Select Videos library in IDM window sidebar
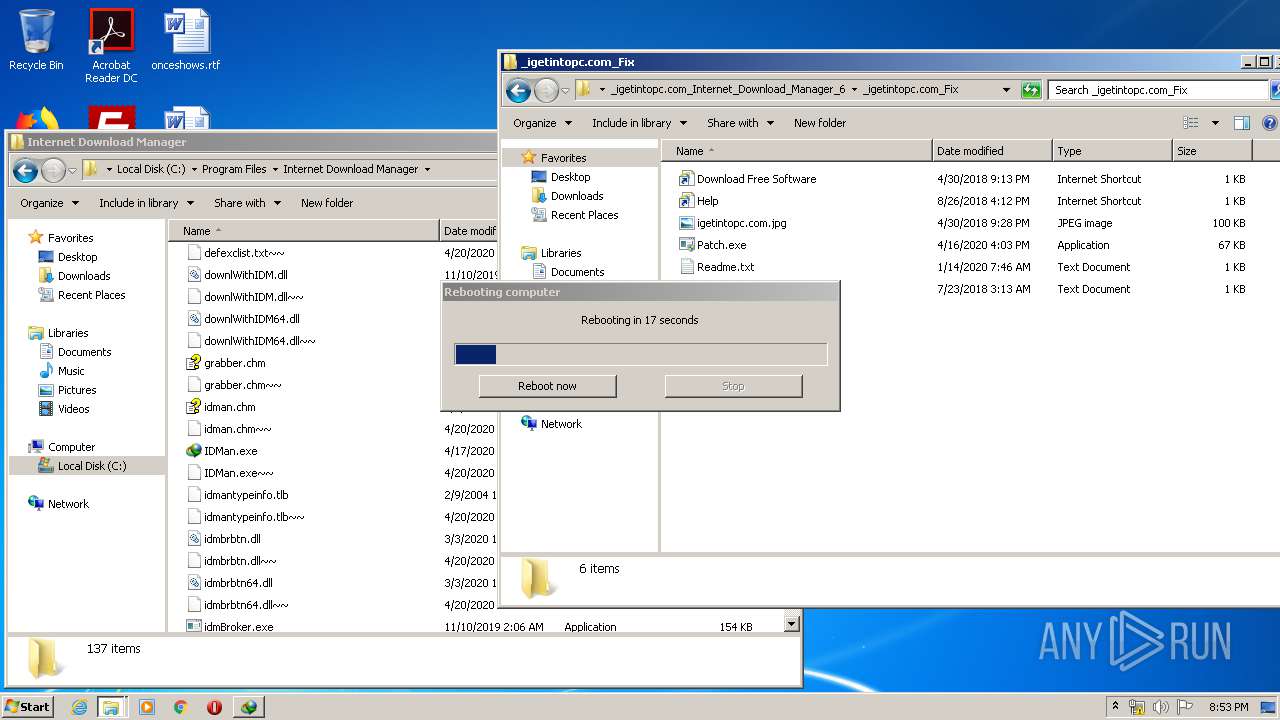 [x=73, y=409]
